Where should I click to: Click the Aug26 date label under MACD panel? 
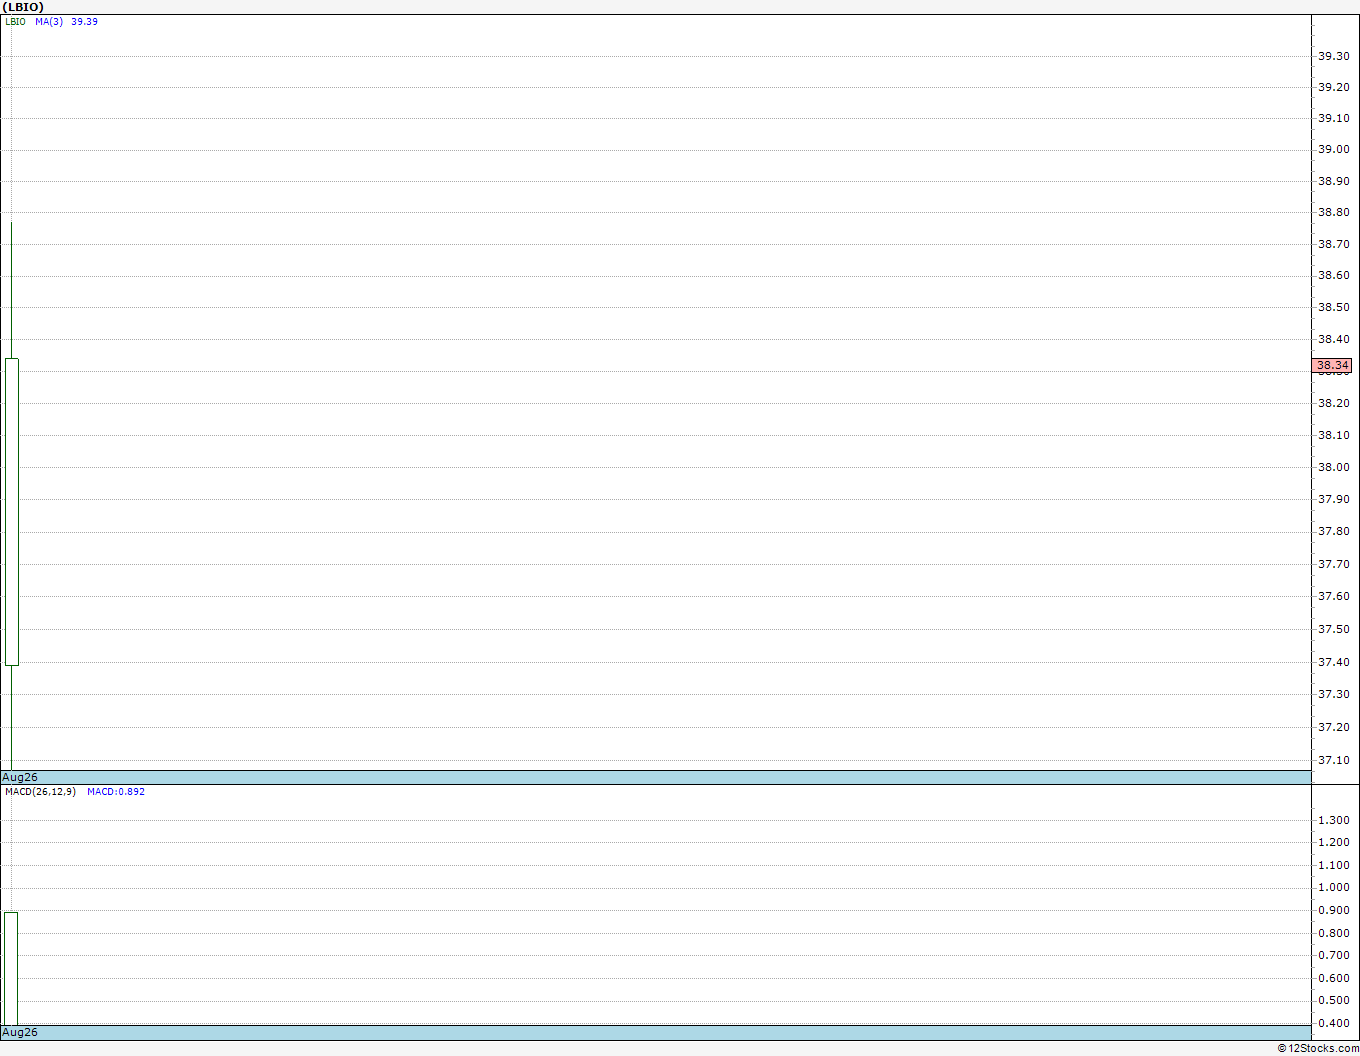coord(20,1032)
